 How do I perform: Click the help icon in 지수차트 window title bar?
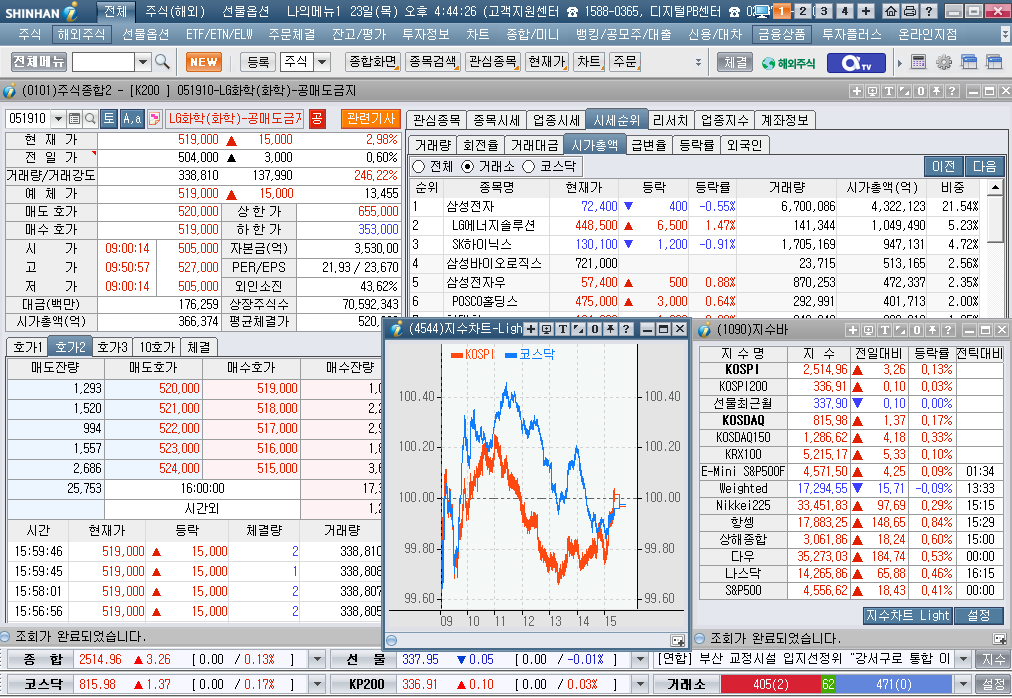625,329
